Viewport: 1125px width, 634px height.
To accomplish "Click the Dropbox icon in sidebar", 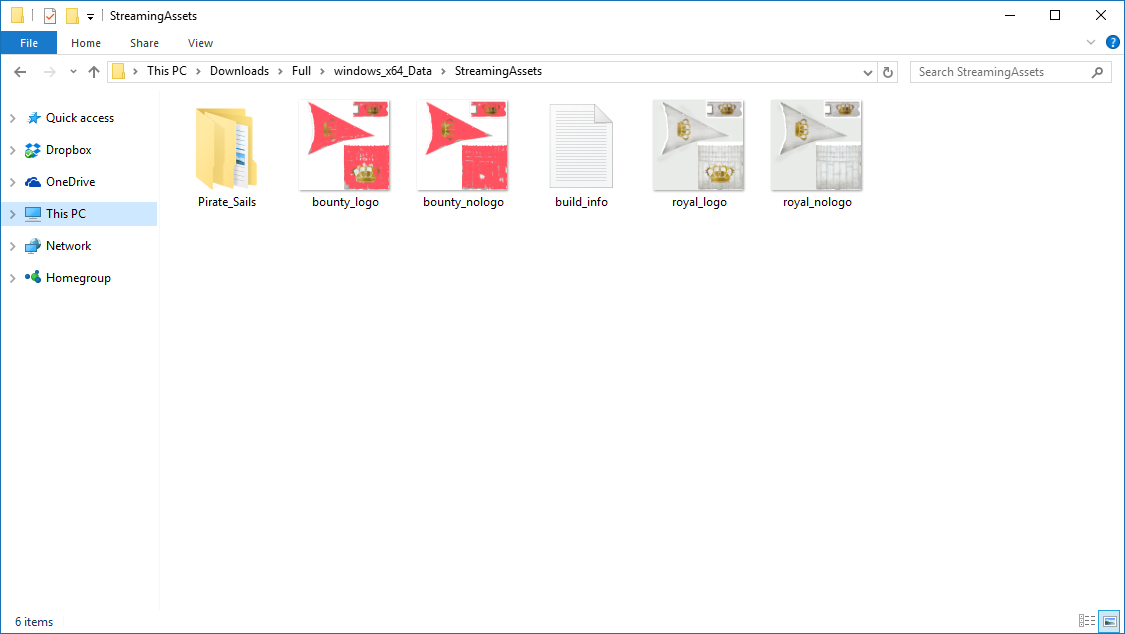I will click(33, 150).
